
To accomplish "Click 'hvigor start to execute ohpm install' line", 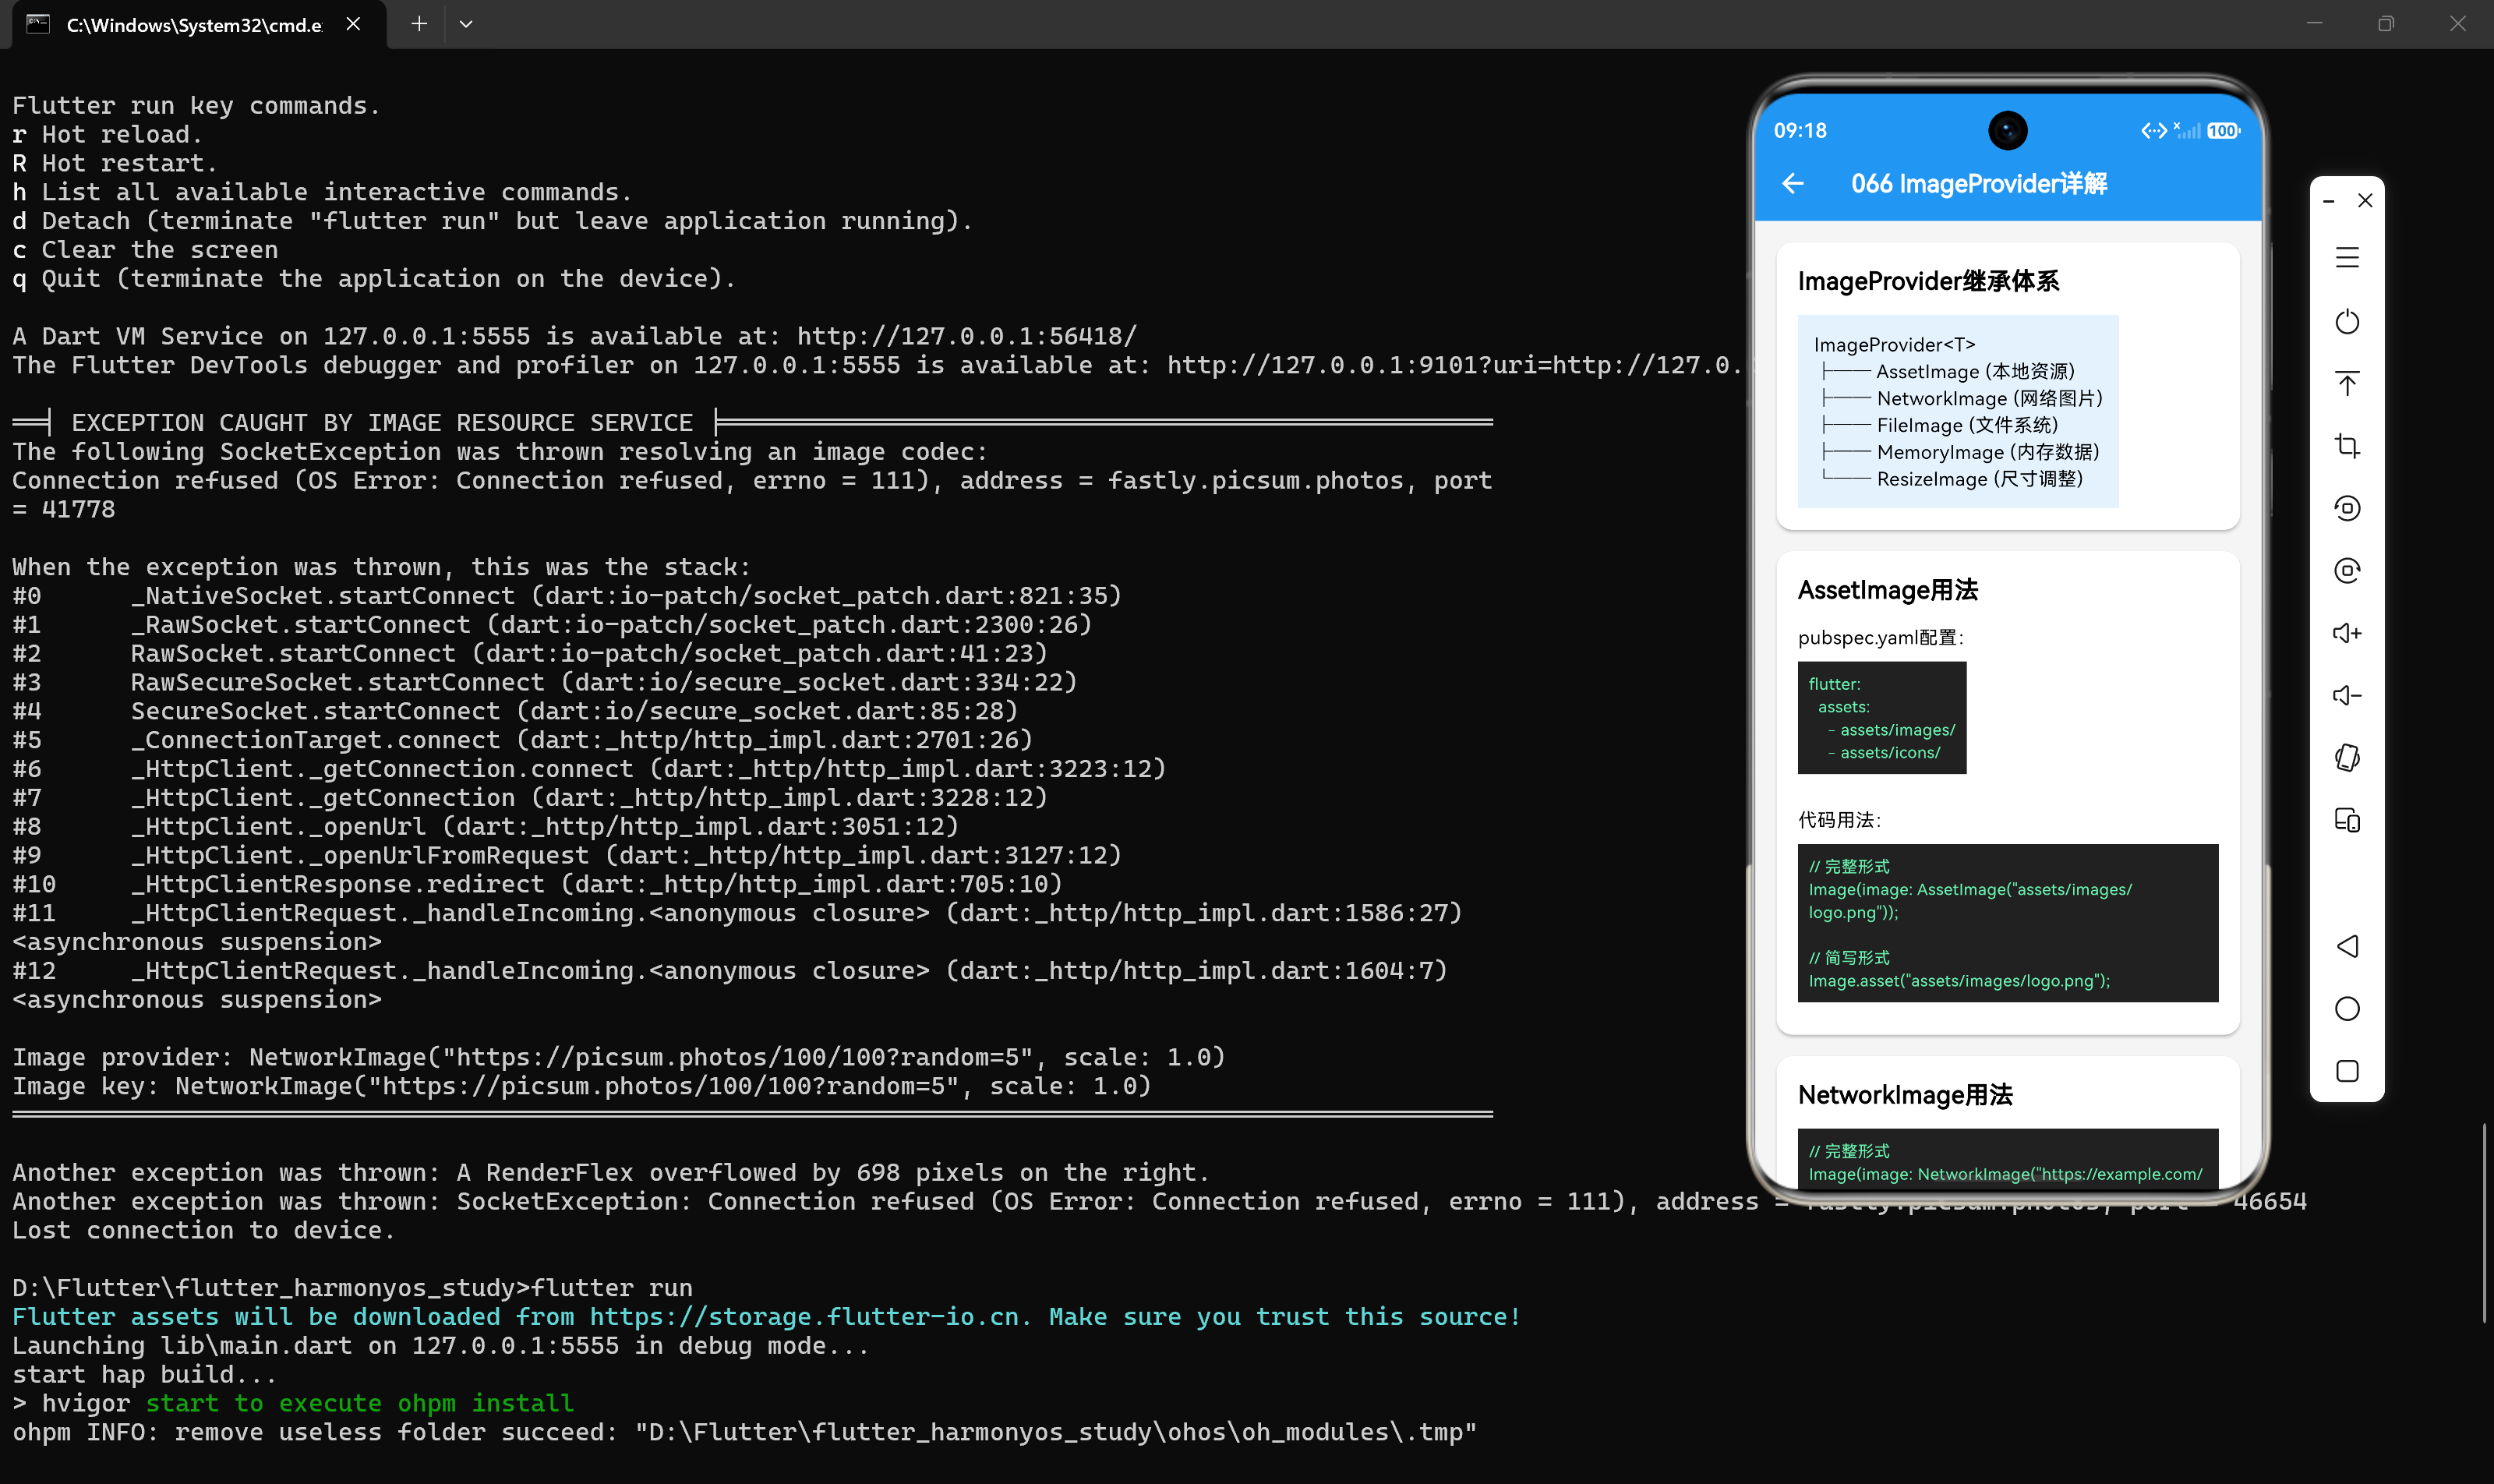I will [x=293, y=1404].
